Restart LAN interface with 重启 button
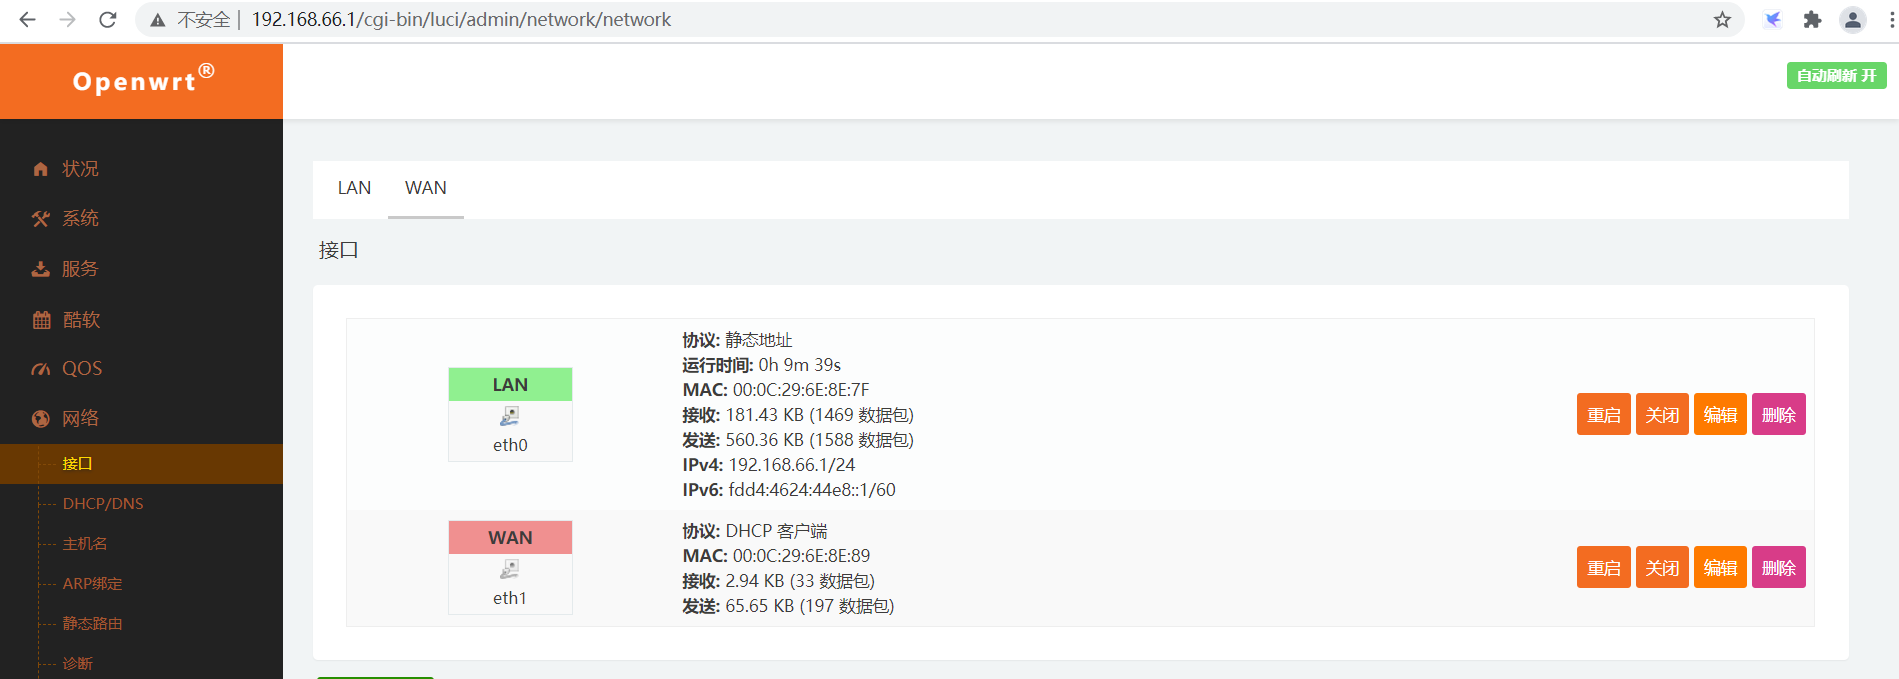 pyautogui.click(x=1604, y=414)
